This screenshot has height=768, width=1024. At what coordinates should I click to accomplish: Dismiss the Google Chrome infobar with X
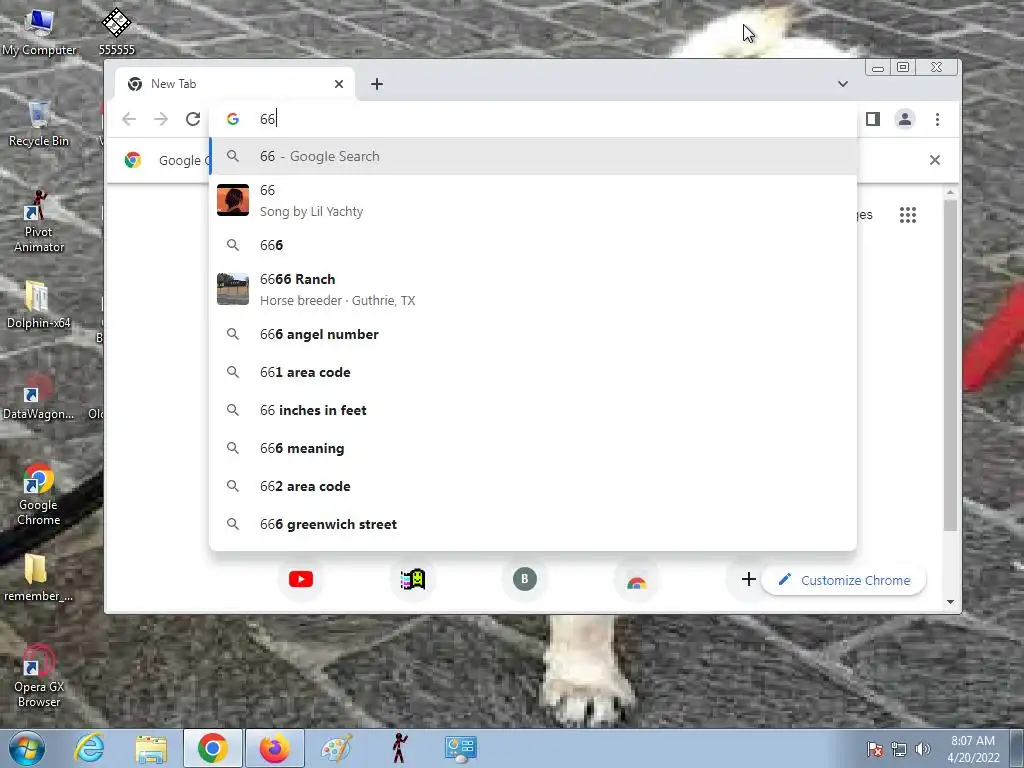[x=935, y=160]
